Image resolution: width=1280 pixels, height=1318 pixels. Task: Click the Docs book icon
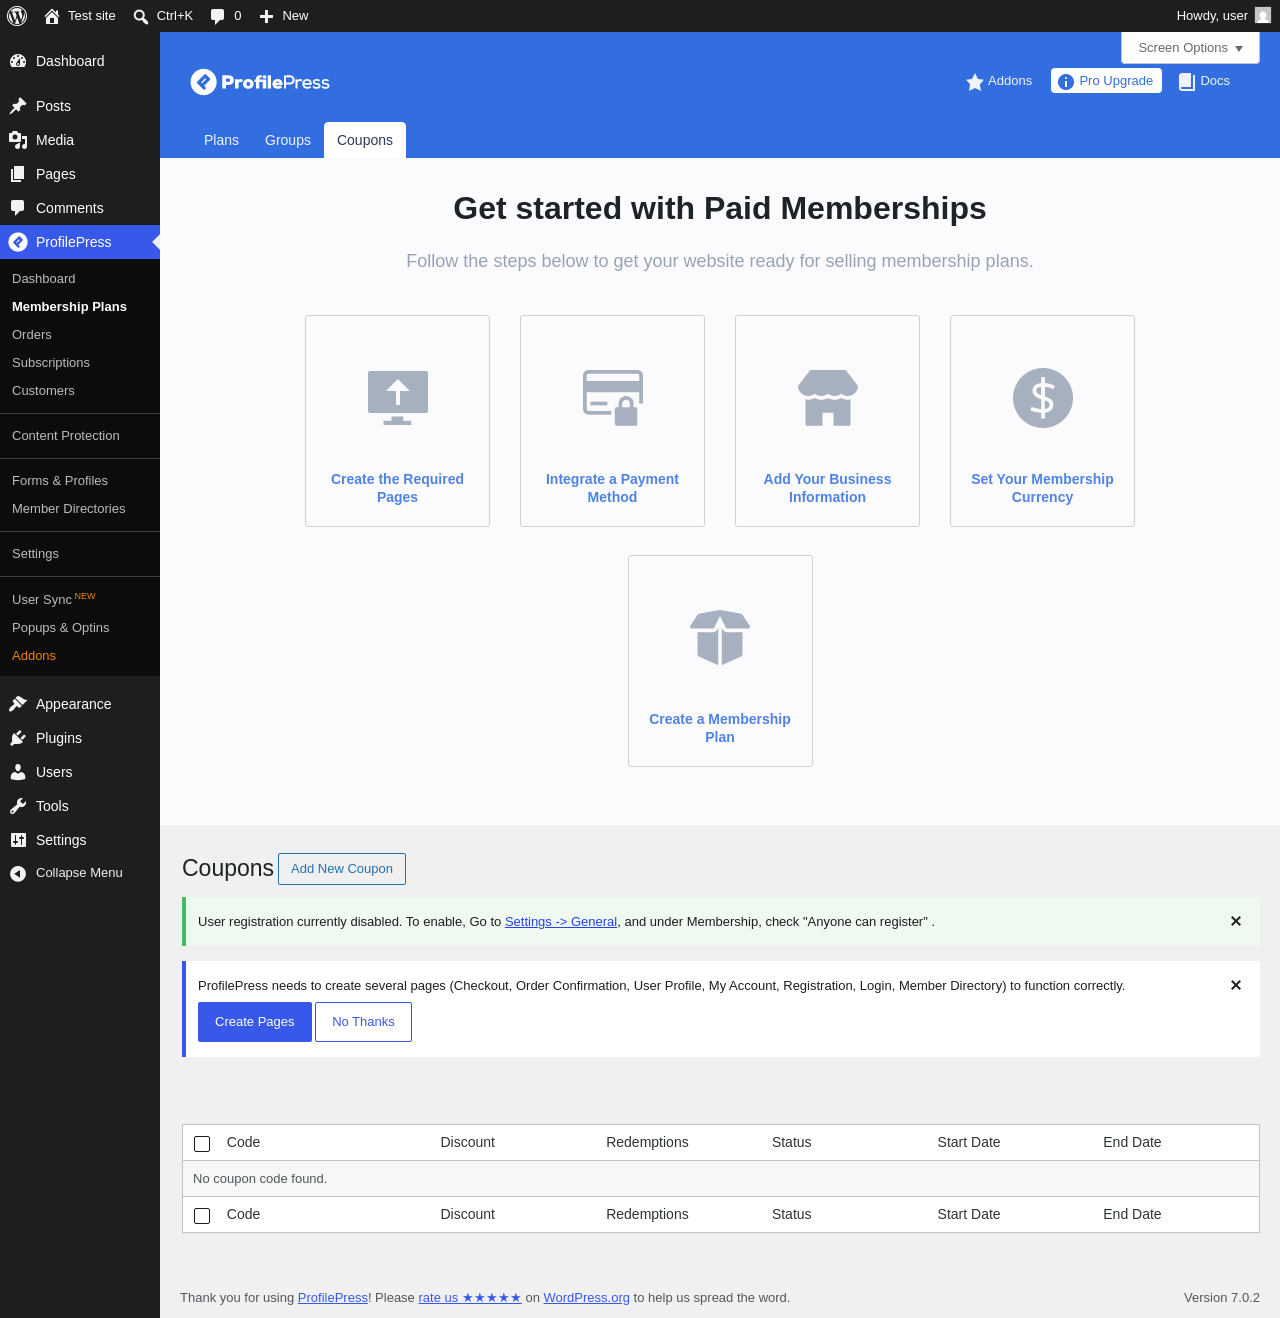click(1187, 82)
